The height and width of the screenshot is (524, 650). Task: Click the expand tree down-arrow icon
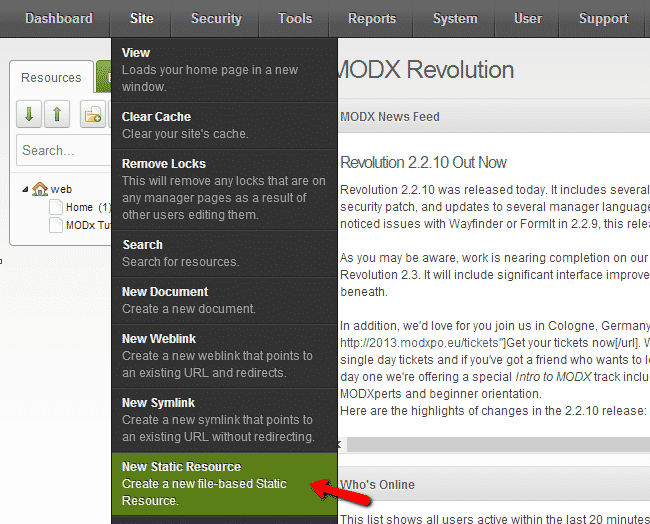coord(29,115)
